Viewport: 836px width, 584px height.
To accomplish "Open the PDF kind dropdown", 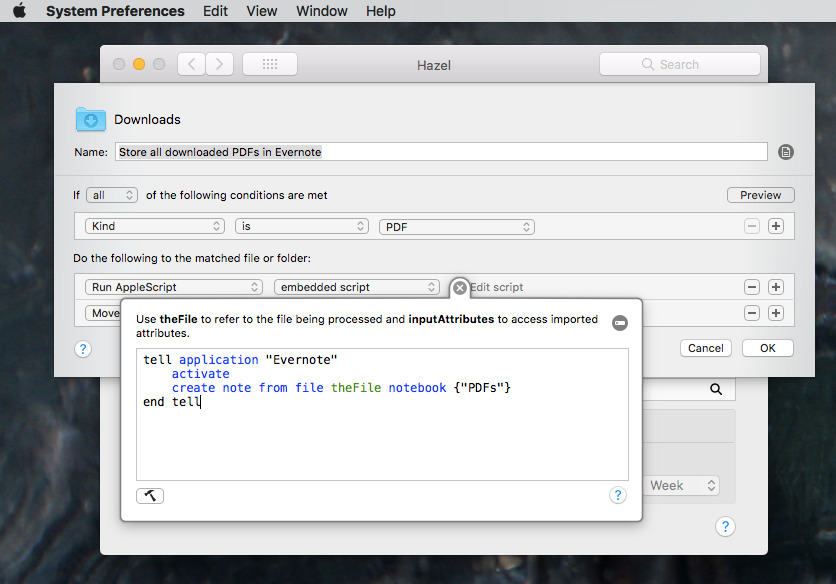I will click(x=457, y=227).
